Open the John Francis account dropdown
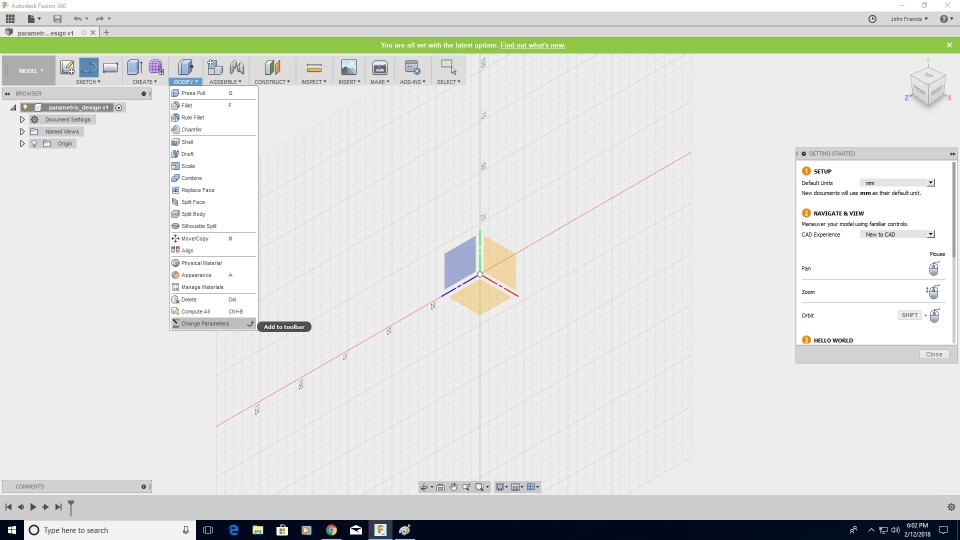The height and width of the screenshot is (540, 960). (909, 19)
